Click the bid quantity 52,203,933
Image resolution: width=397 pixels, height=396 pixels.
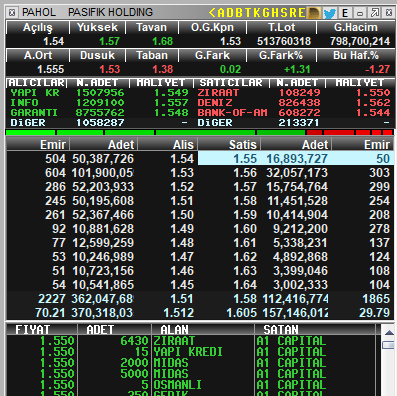(x=103, y=187)
